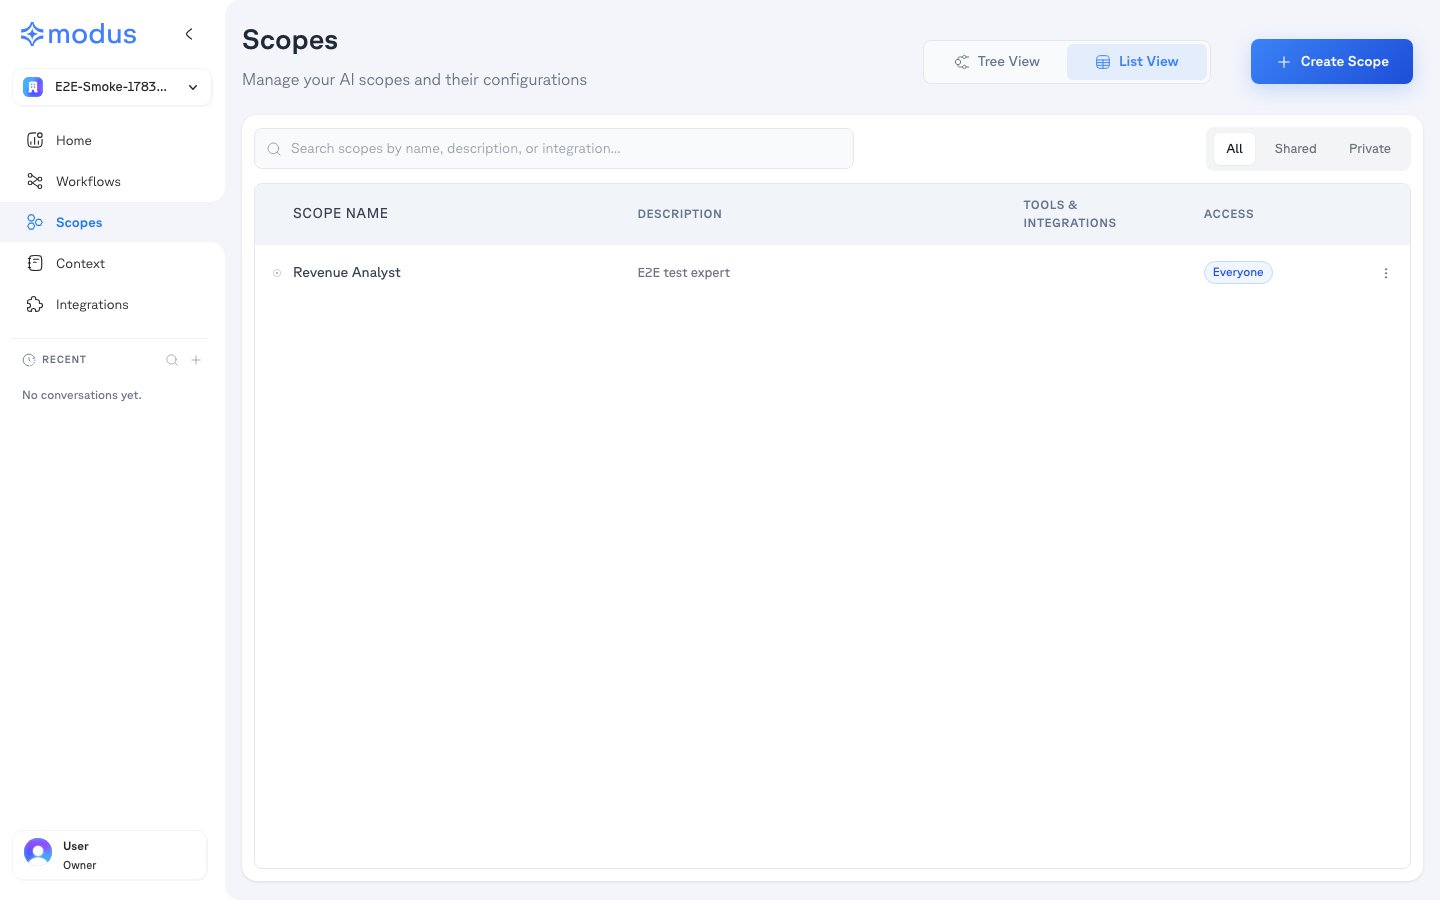Filter scopes by Shared
This screenshot has height=900, width=1440.
point(1295,149)
